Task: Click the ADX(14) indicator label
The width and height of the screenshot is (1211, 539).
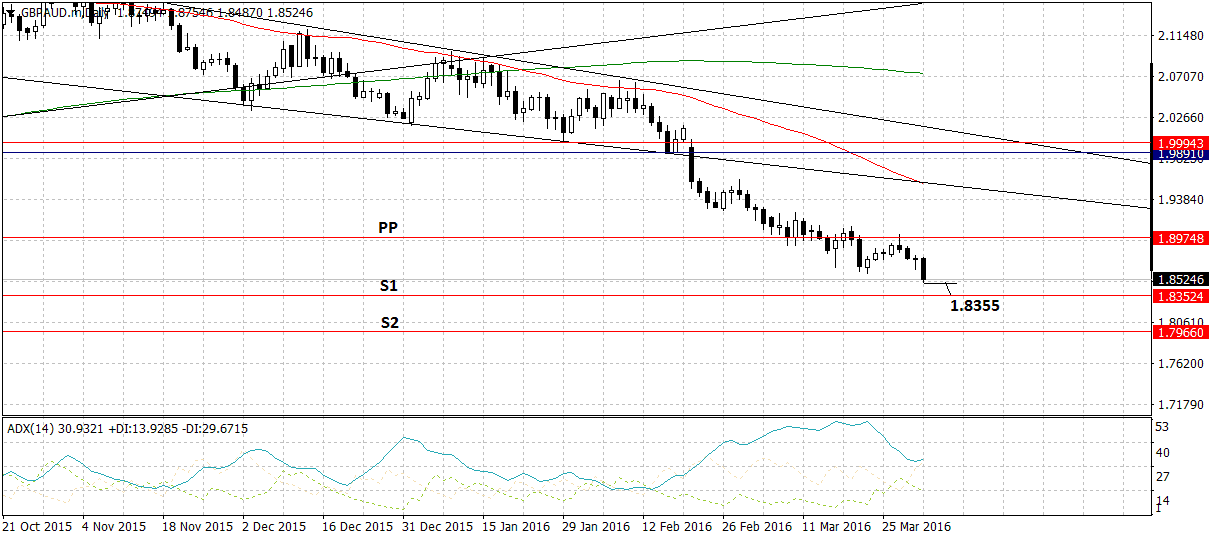Action: pos(30,428)
